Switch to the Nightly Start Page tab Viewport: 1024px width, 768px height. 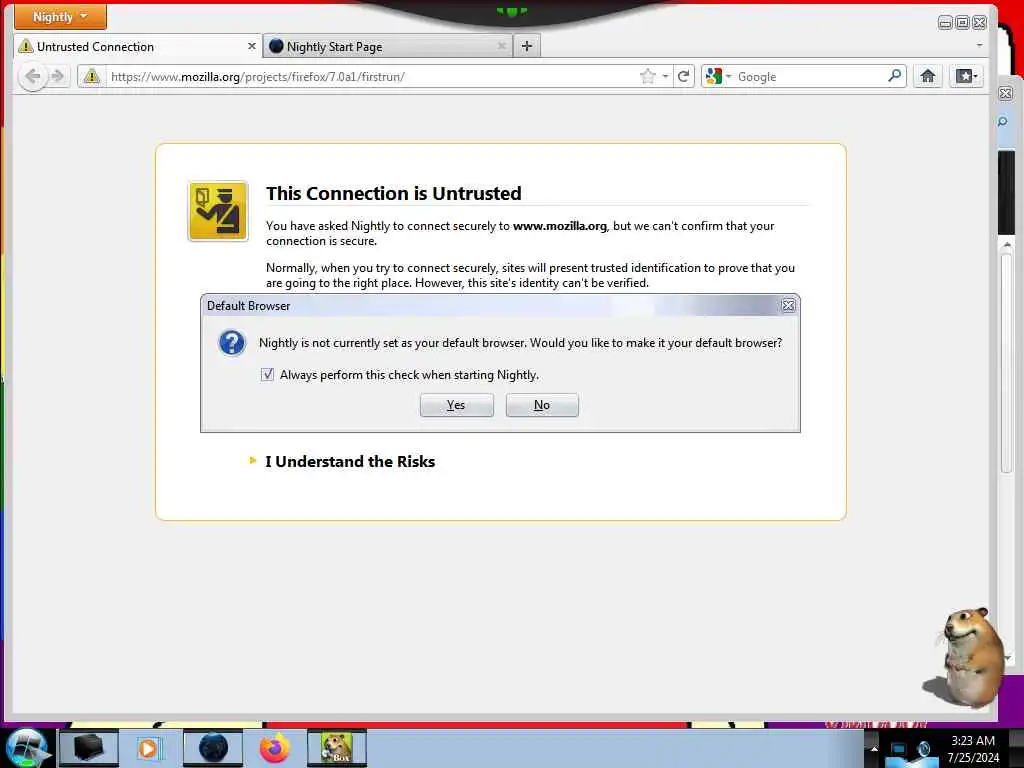(x=388, y=46)
